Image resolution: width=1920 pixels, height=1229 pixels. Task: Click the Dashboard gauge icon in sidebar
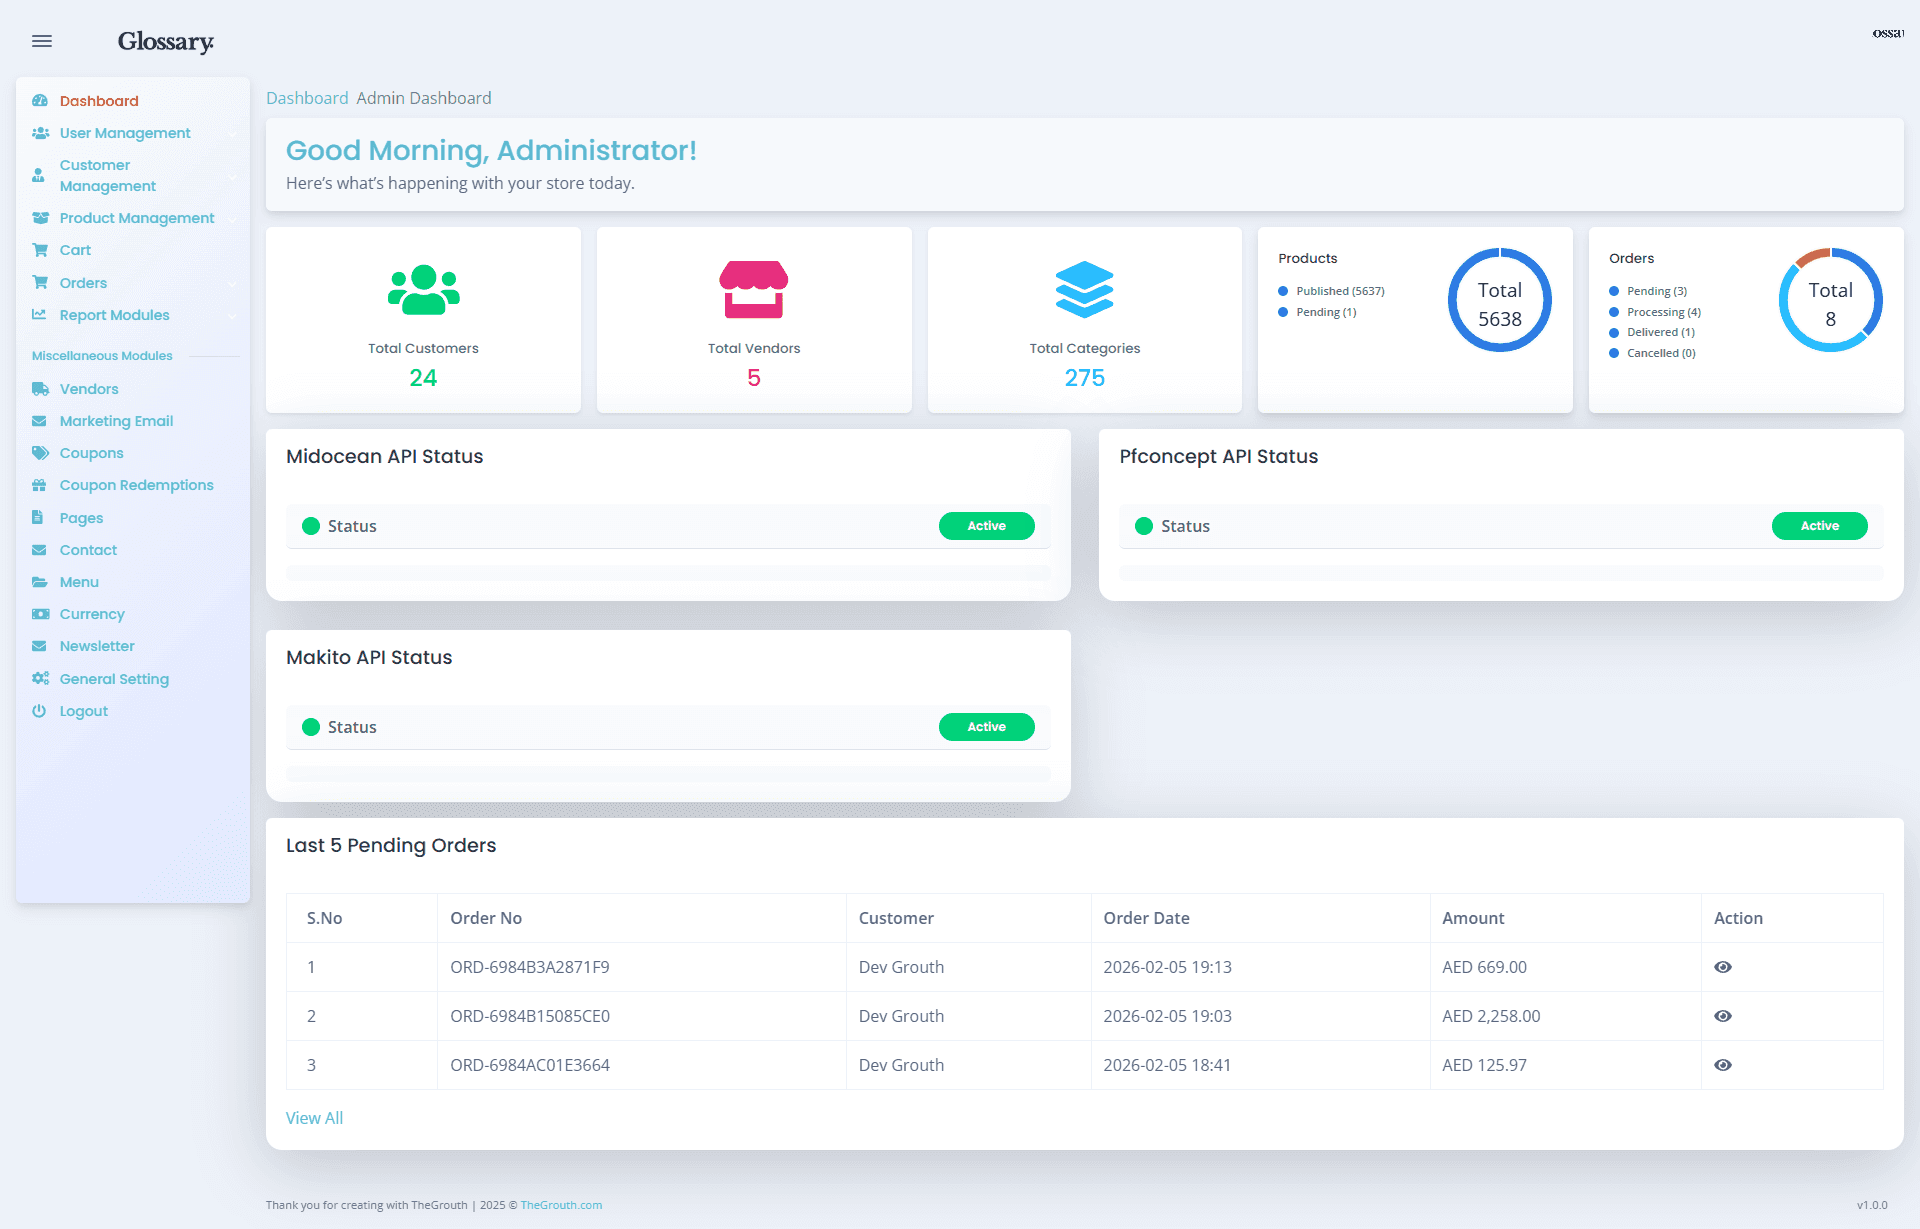click(x=40, y=101)
